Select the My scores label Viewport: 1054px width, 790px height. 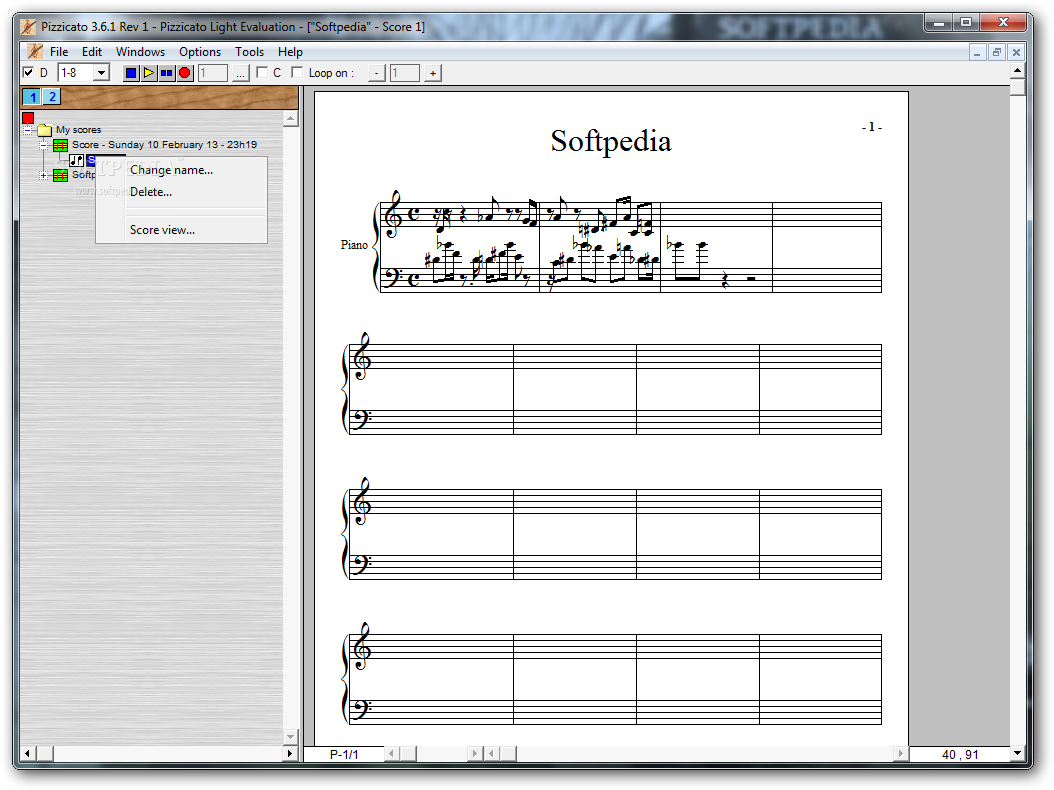[x=79, y=130]
